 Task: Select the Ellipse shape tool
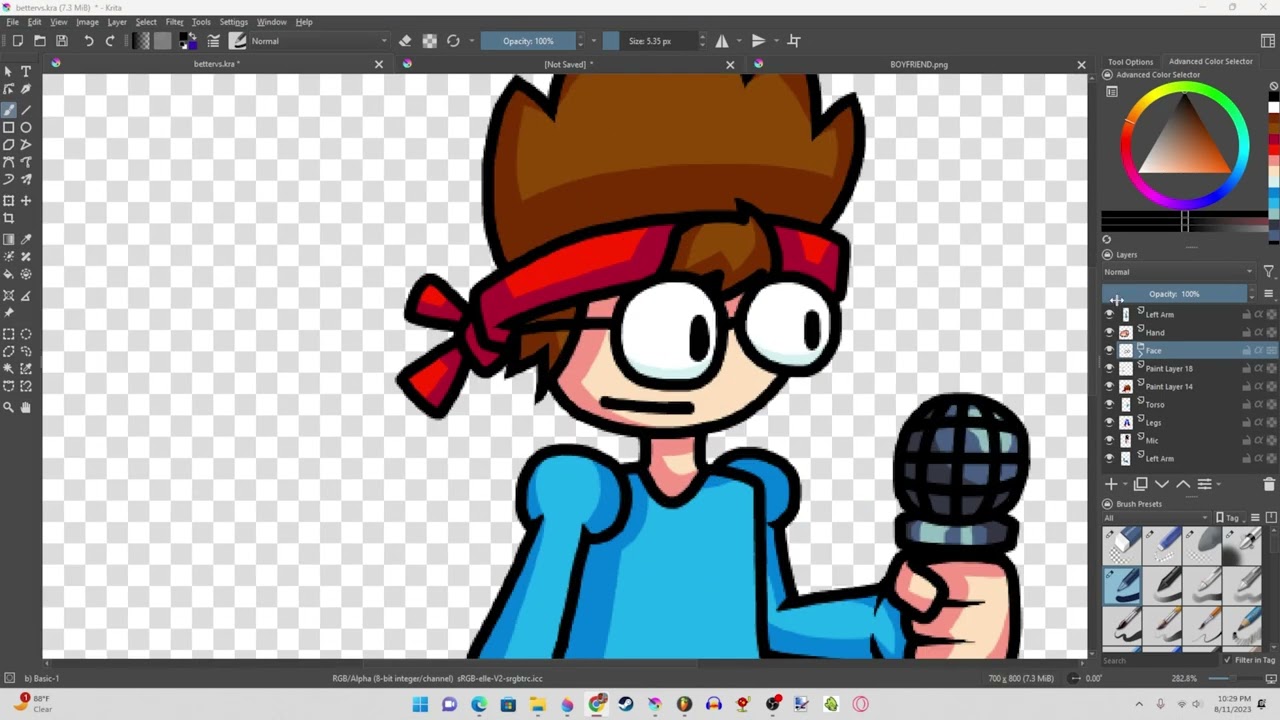(x=26, y=128)
